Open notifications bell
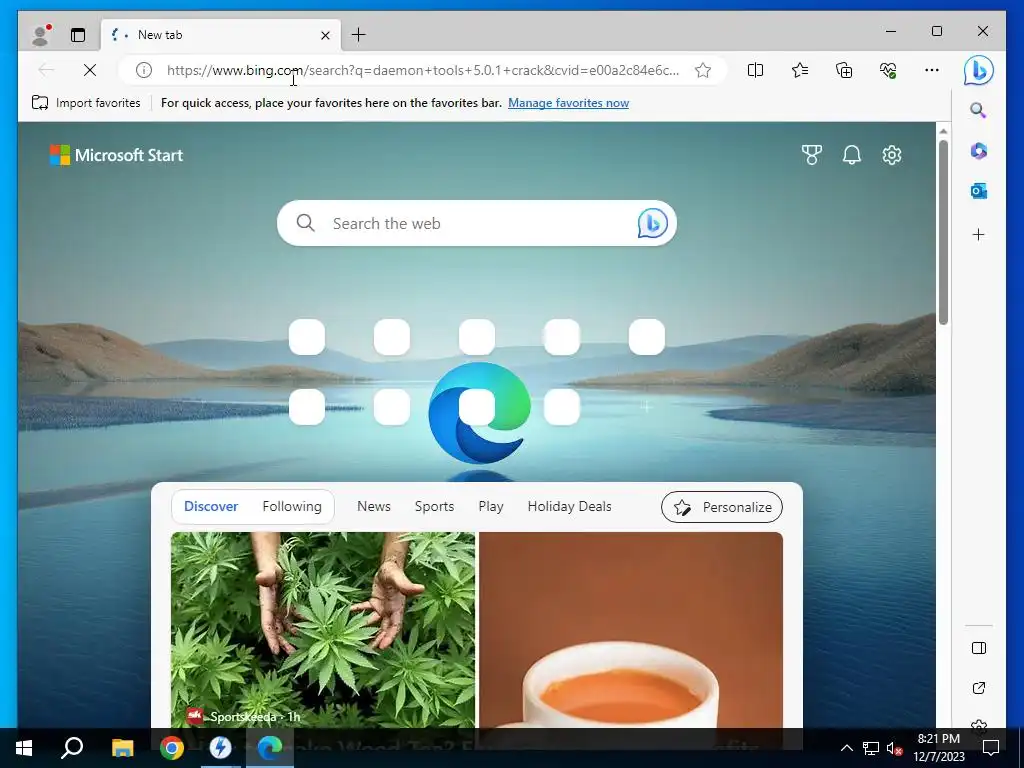Viewport: 1024px width, 768px height. 852,155
